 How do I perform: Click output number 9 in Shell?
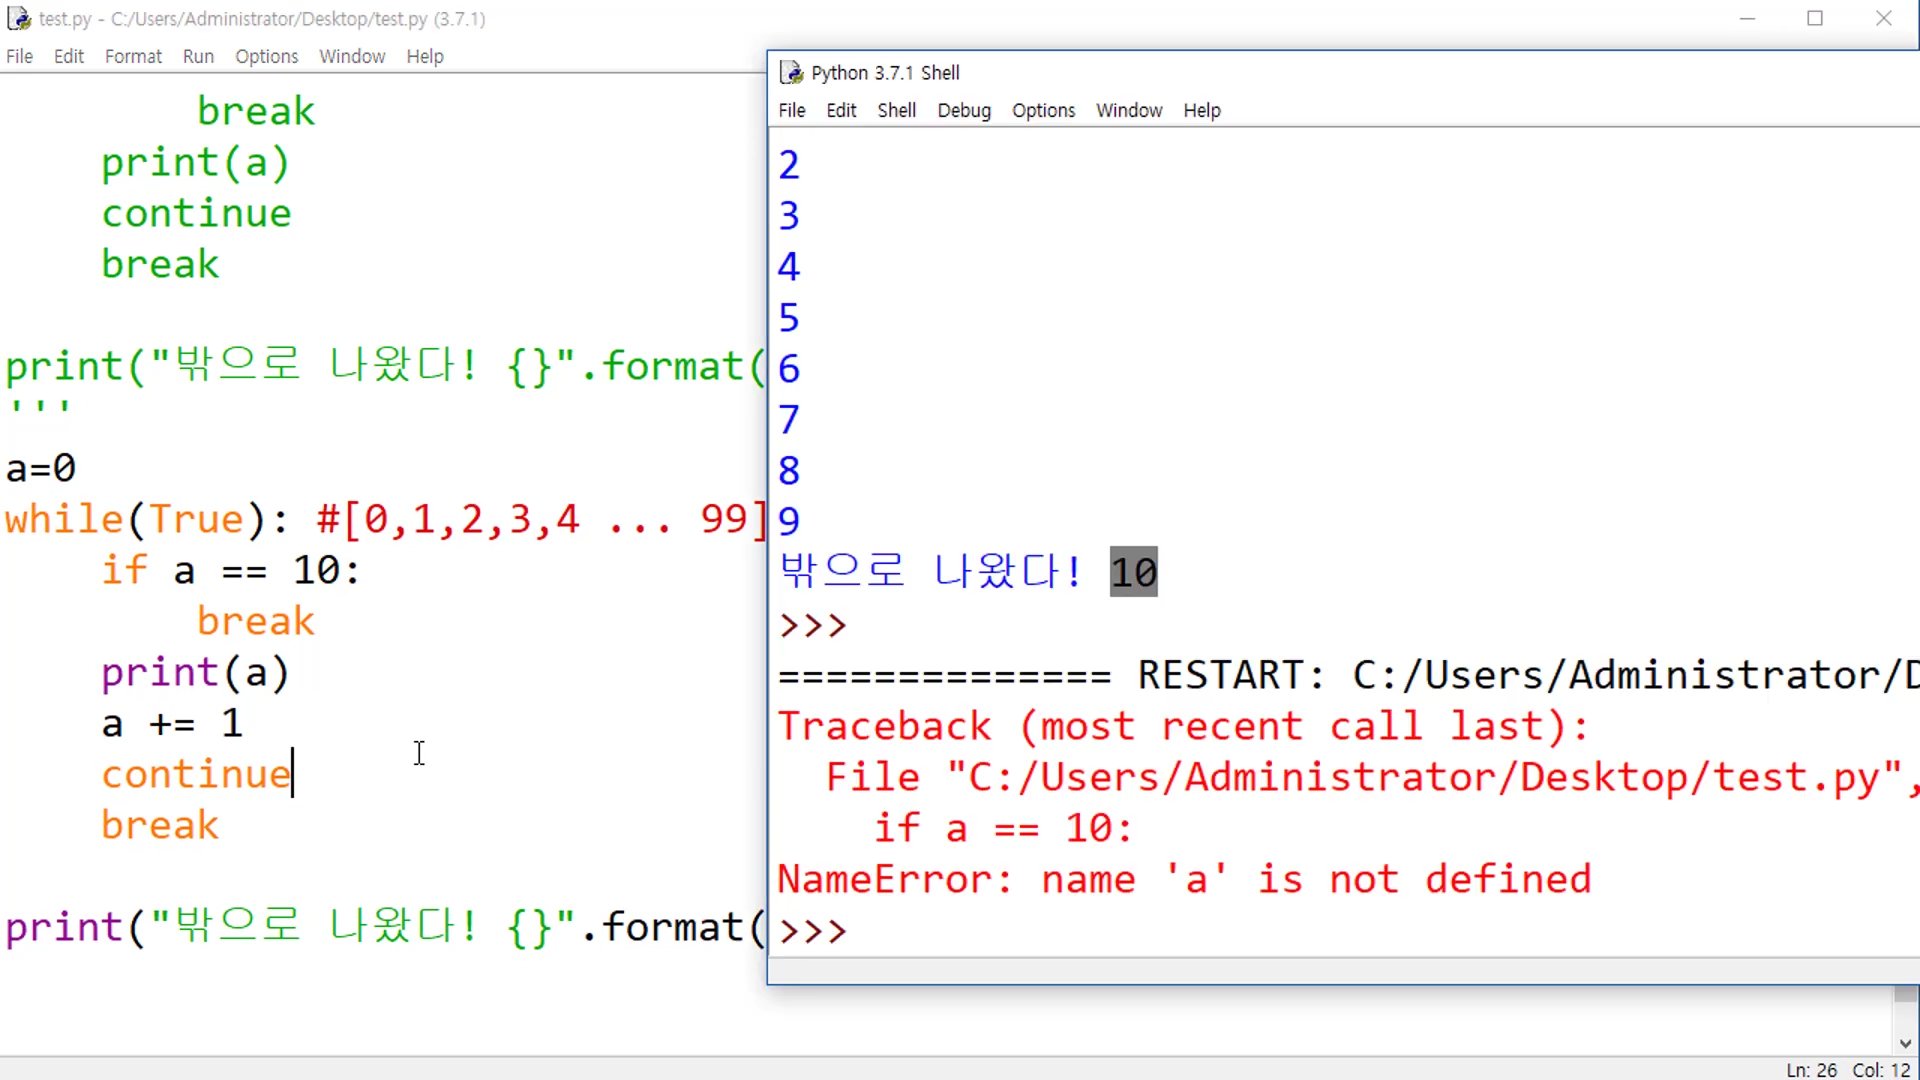pyautogui.click(x=789, y=521)
